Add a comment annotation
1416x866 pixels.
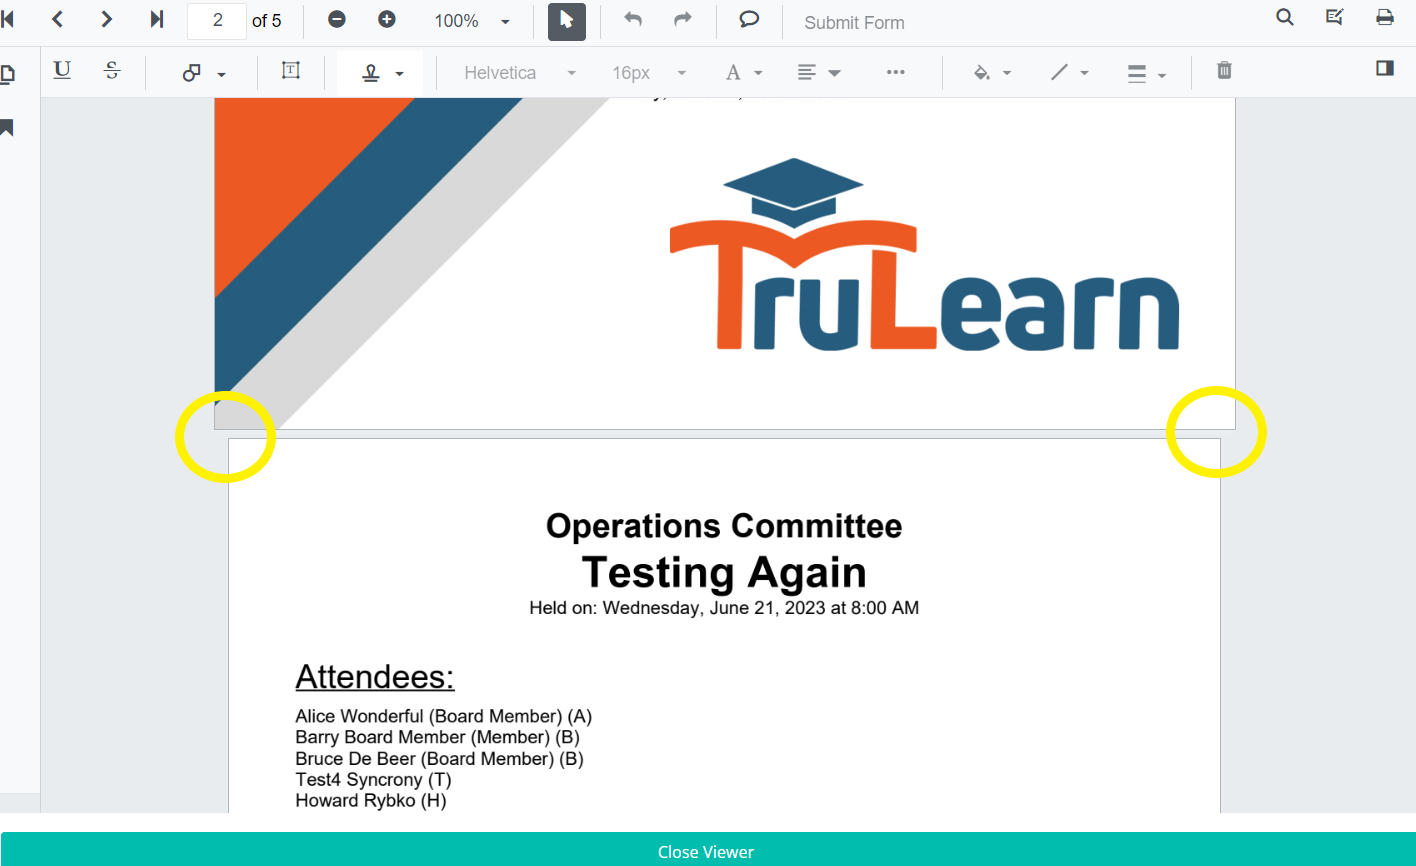(749, 20)
